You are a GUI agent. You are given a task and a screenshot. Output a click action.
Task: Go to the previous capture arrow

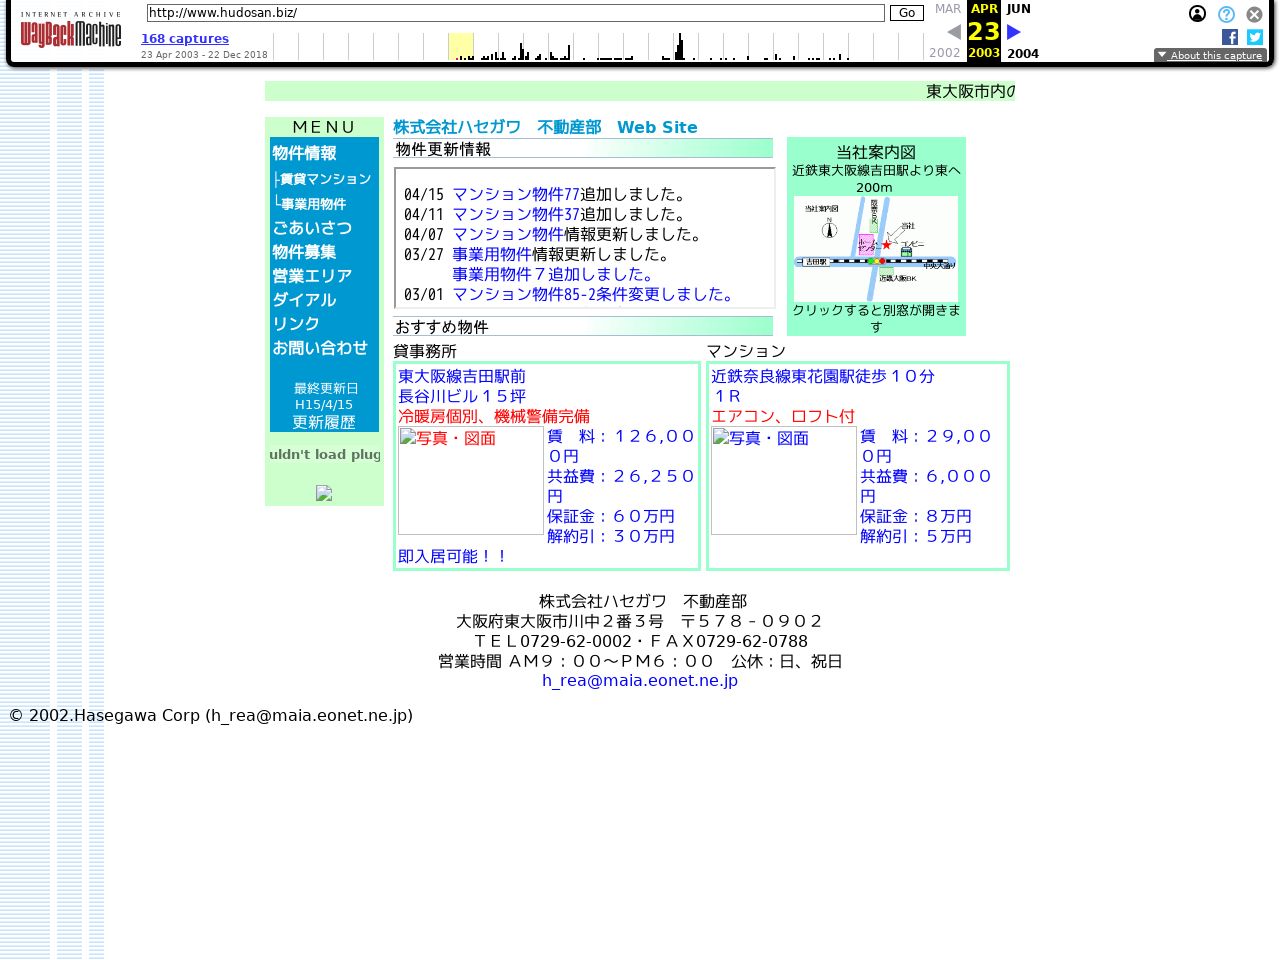953,32
